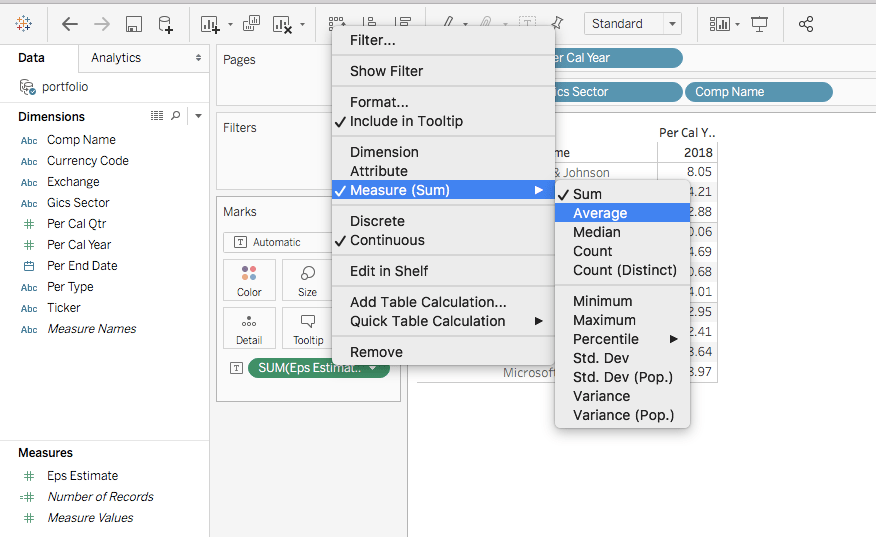Click the Share icon in toolbar

coord(806,24)
